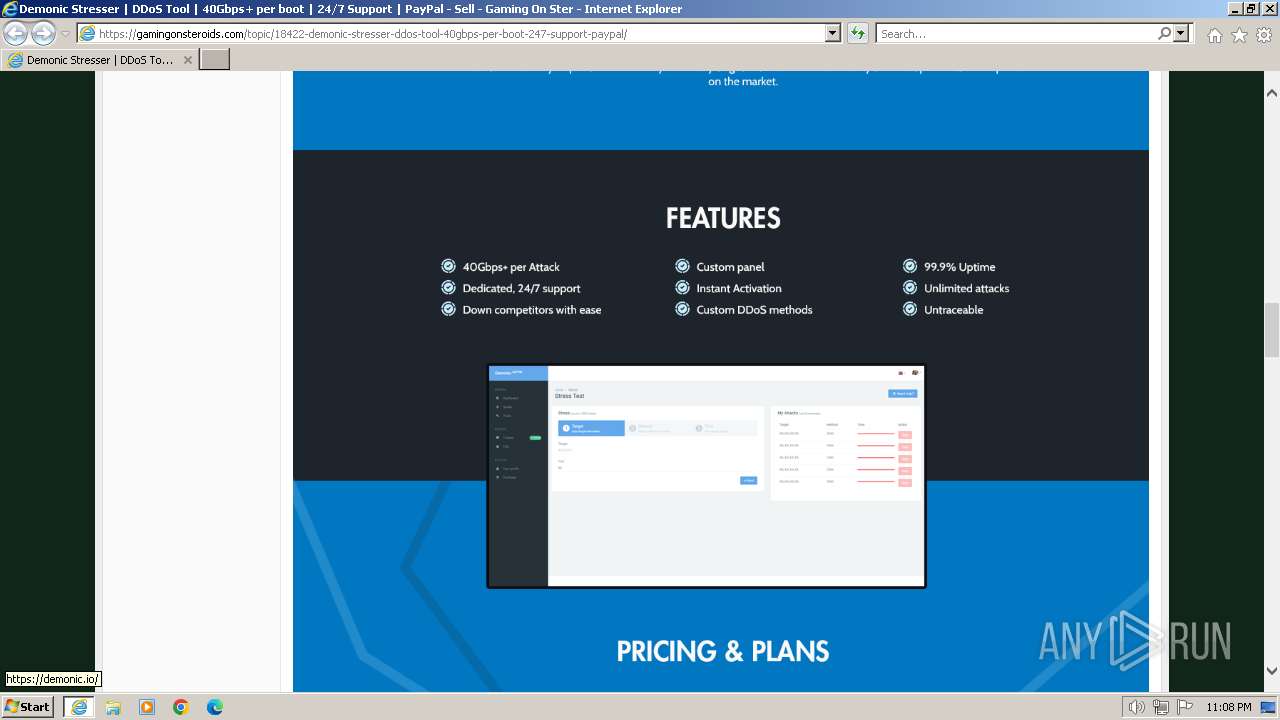
Task: Click the PRICING & PLANS heading
Action: 723,652
